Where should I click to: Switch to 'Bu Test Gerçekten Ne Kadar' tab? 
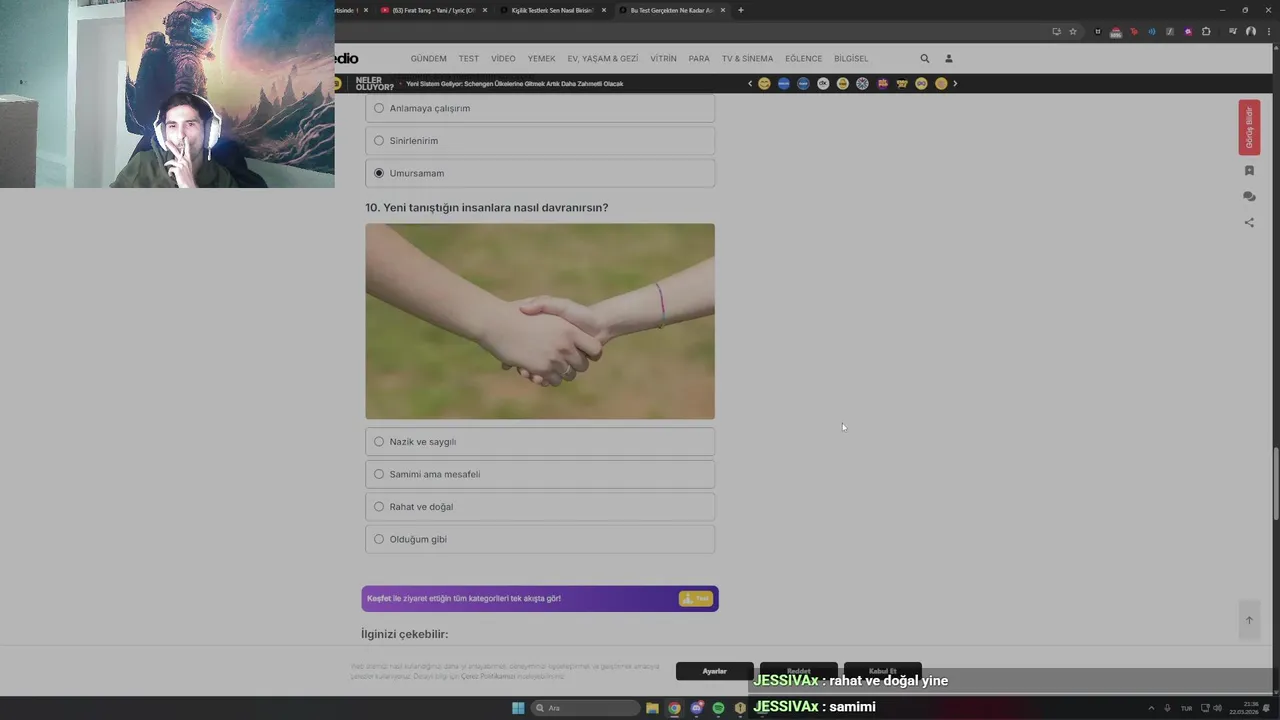(671, 10)
